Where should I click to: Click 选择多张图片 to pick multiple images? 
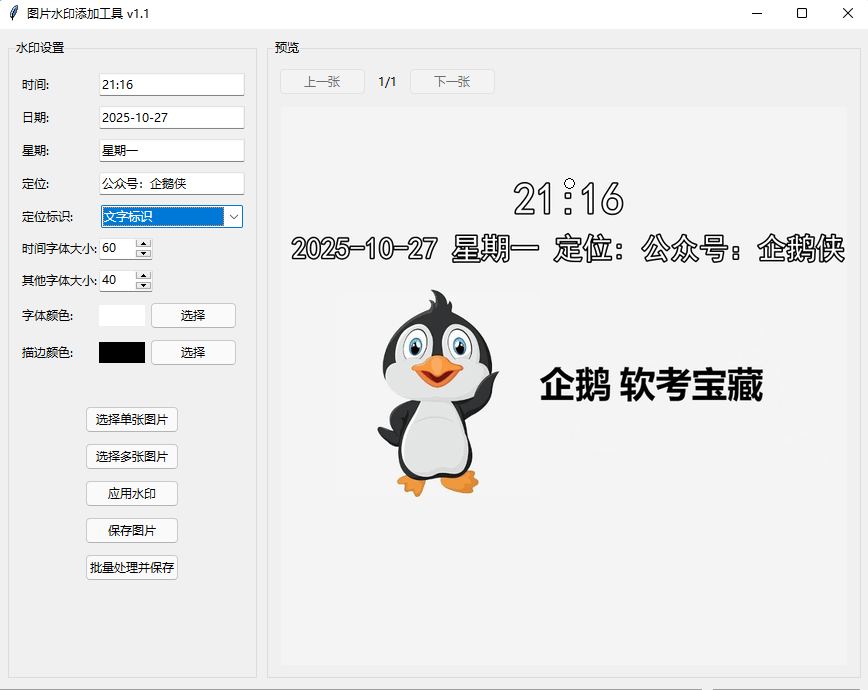click(131, 456)
